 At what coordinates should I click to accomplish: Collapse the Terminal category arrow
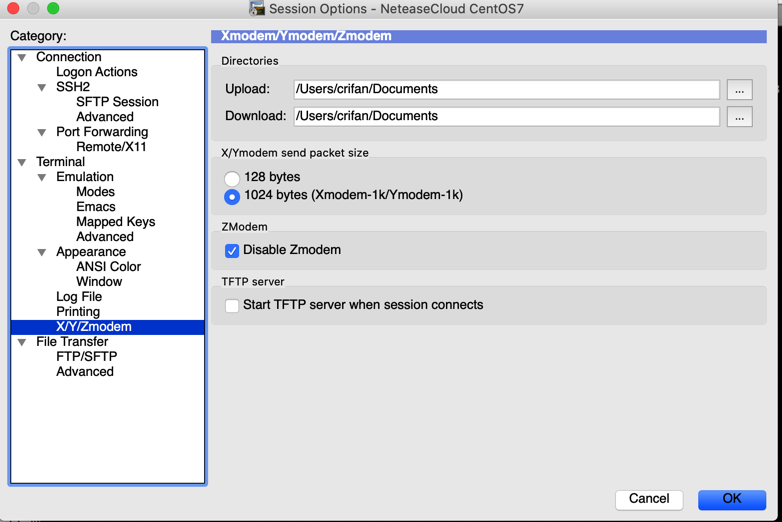coord(22,162)
